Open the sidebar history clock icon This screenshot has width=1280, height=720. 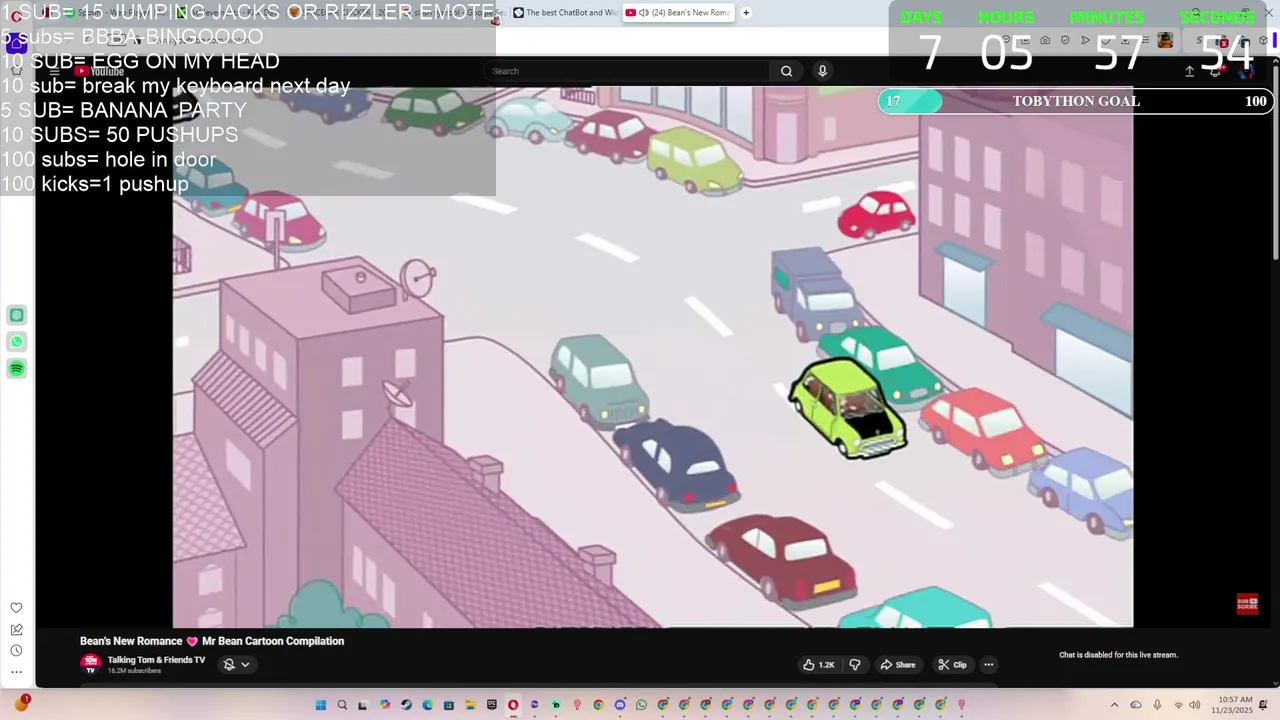[x=16, y=651]
